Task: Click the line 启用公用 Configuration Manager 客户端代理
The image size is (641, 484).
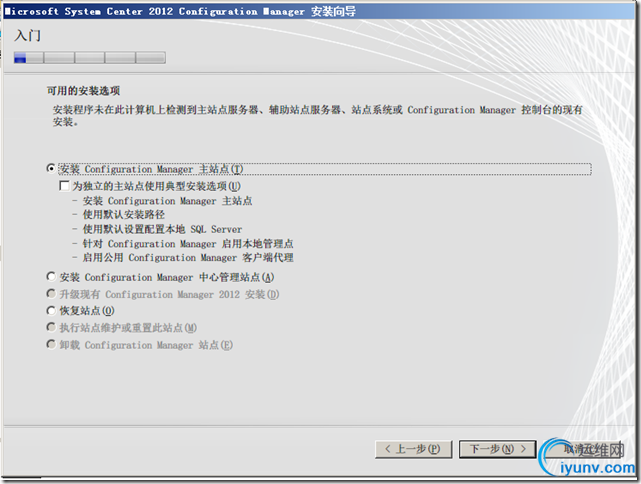Action: click(x=188, y=258)
